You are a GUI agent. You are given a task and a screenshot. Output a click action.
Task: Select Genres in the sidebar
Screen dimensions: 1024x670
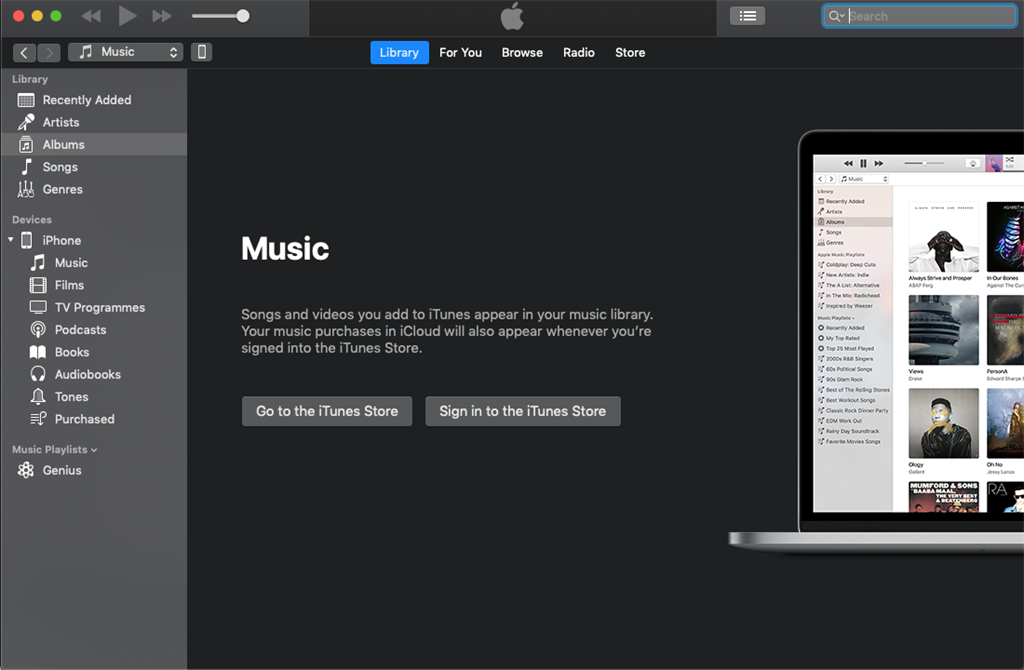(x=94, y=189)
